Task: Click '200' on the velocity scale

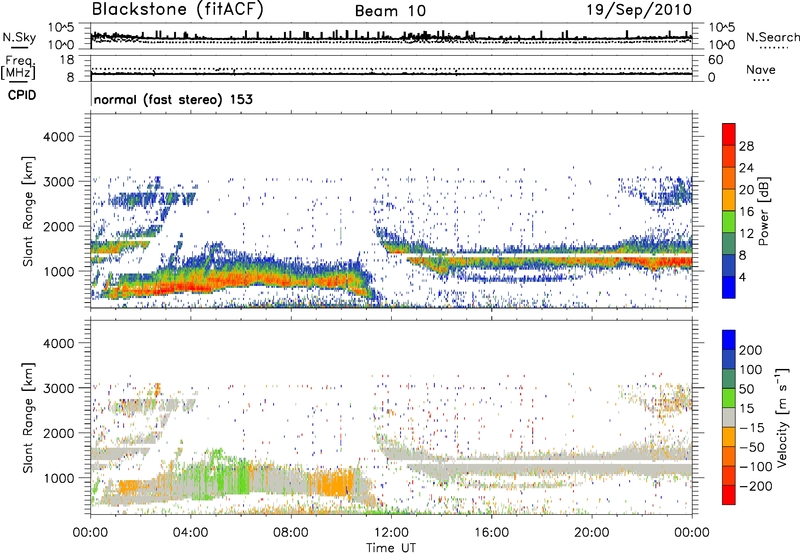Action: point(751,350)
